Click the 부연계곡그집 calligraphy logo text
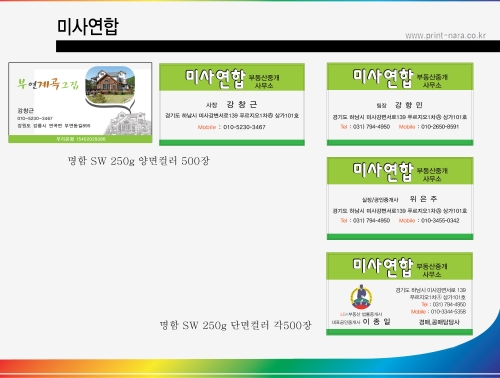The height and width of the screenshot is (378, 500). tap(48, 84)
